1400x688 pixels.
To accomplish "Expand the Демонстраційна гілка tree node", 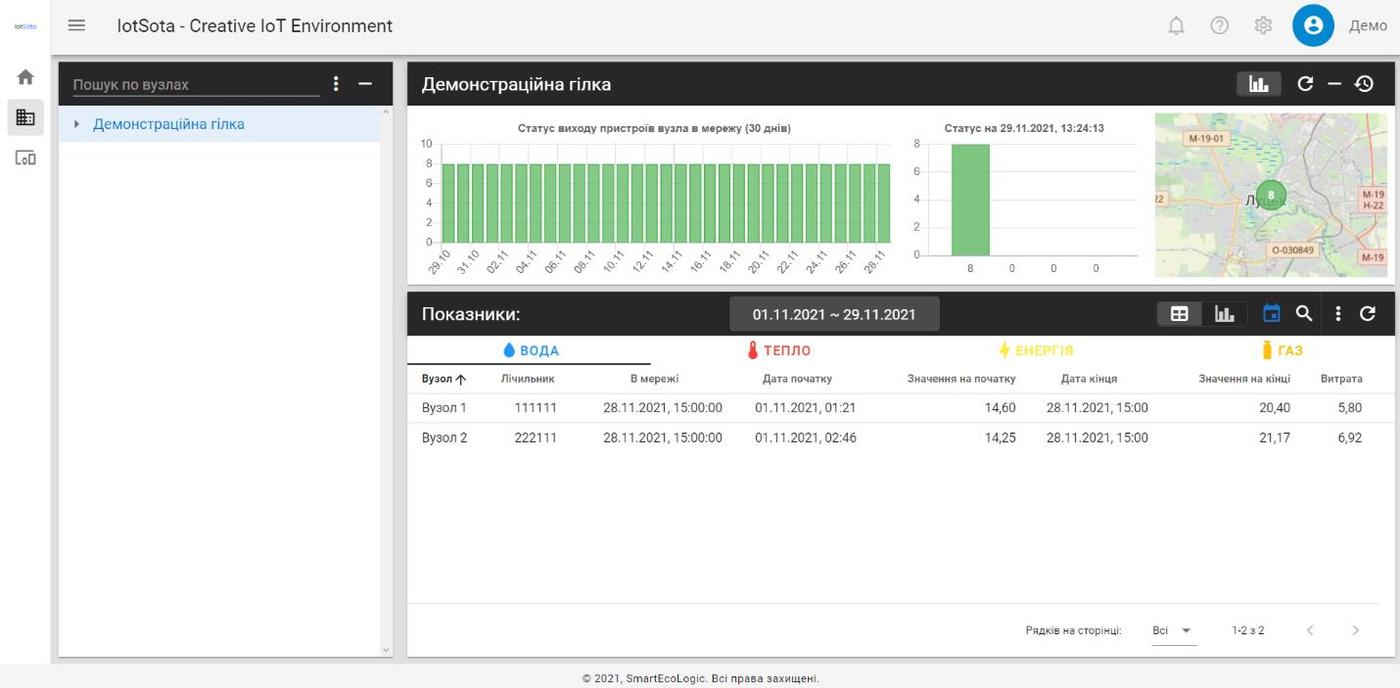I will click(77, 125).
